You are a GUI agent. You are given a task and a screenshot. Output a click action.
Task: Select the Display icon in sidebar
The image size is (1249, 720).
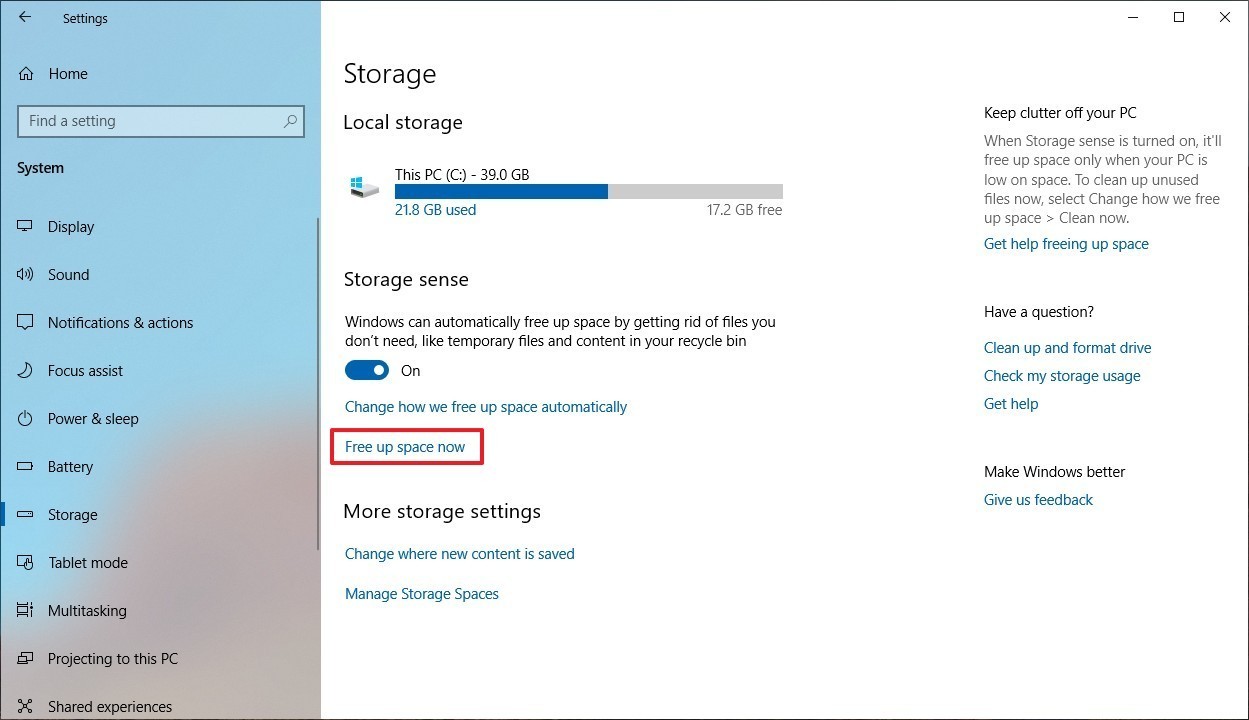tap(23, 226)
